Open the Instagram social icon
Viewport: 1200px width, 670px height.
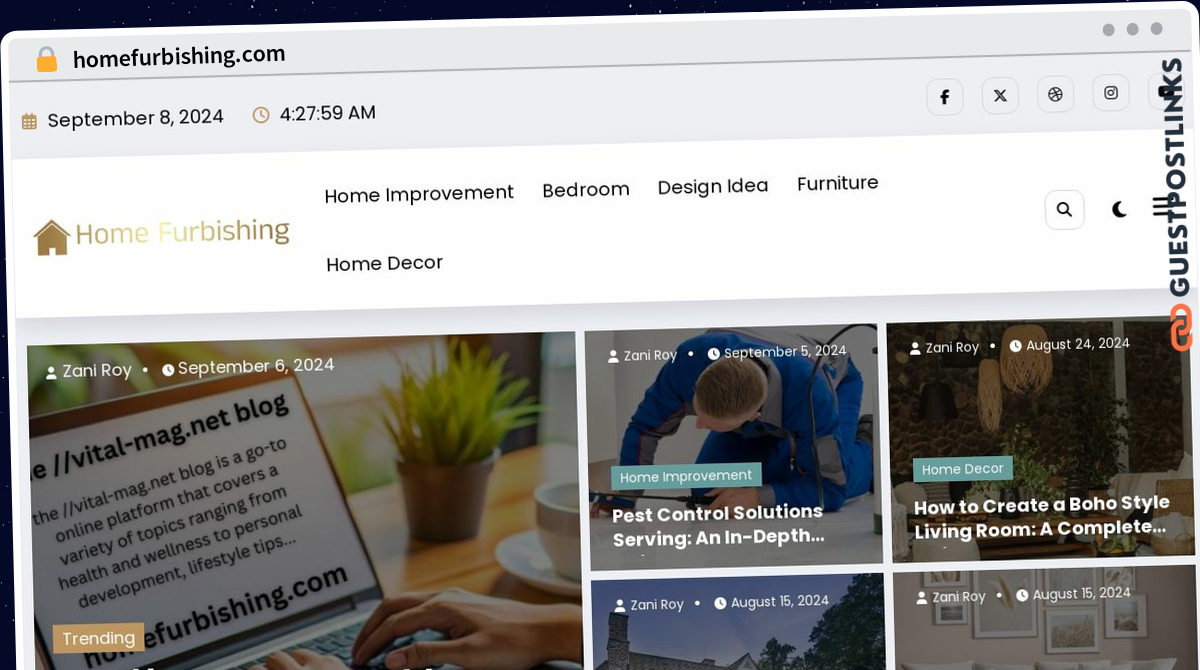coord(1110,92)
